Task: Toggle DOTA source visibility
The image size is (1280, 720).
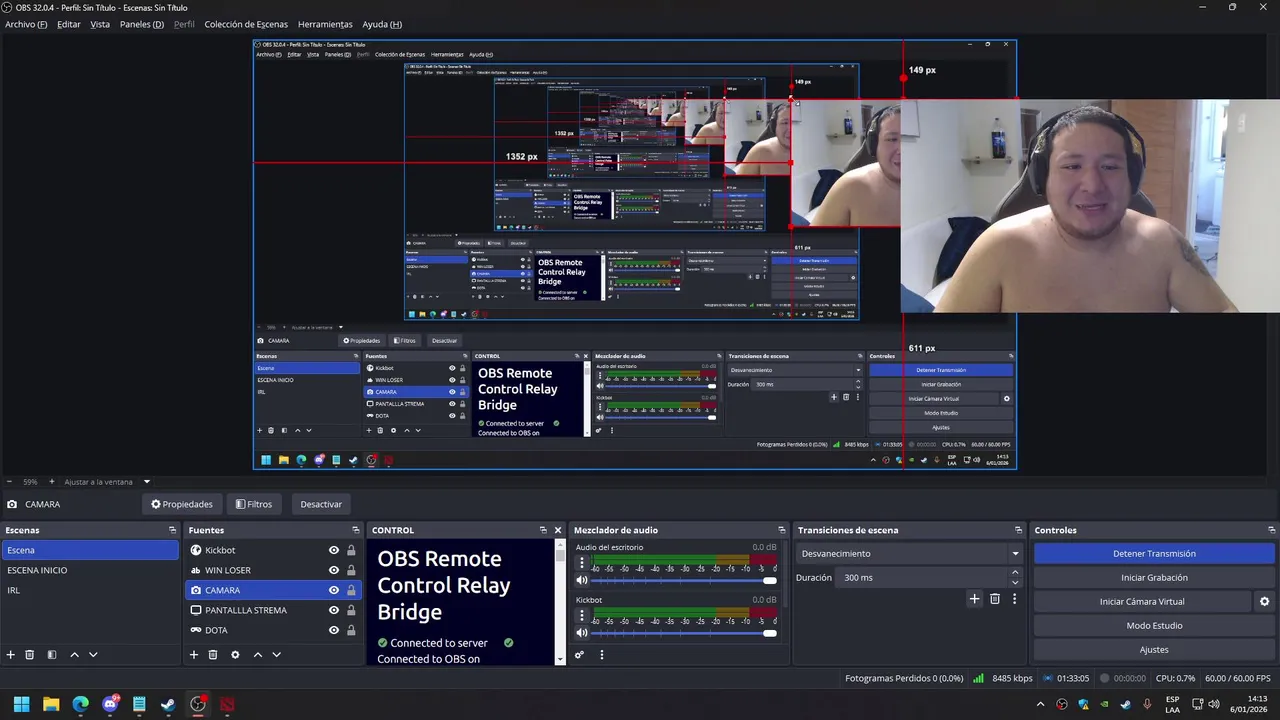Action: (334, 630)
